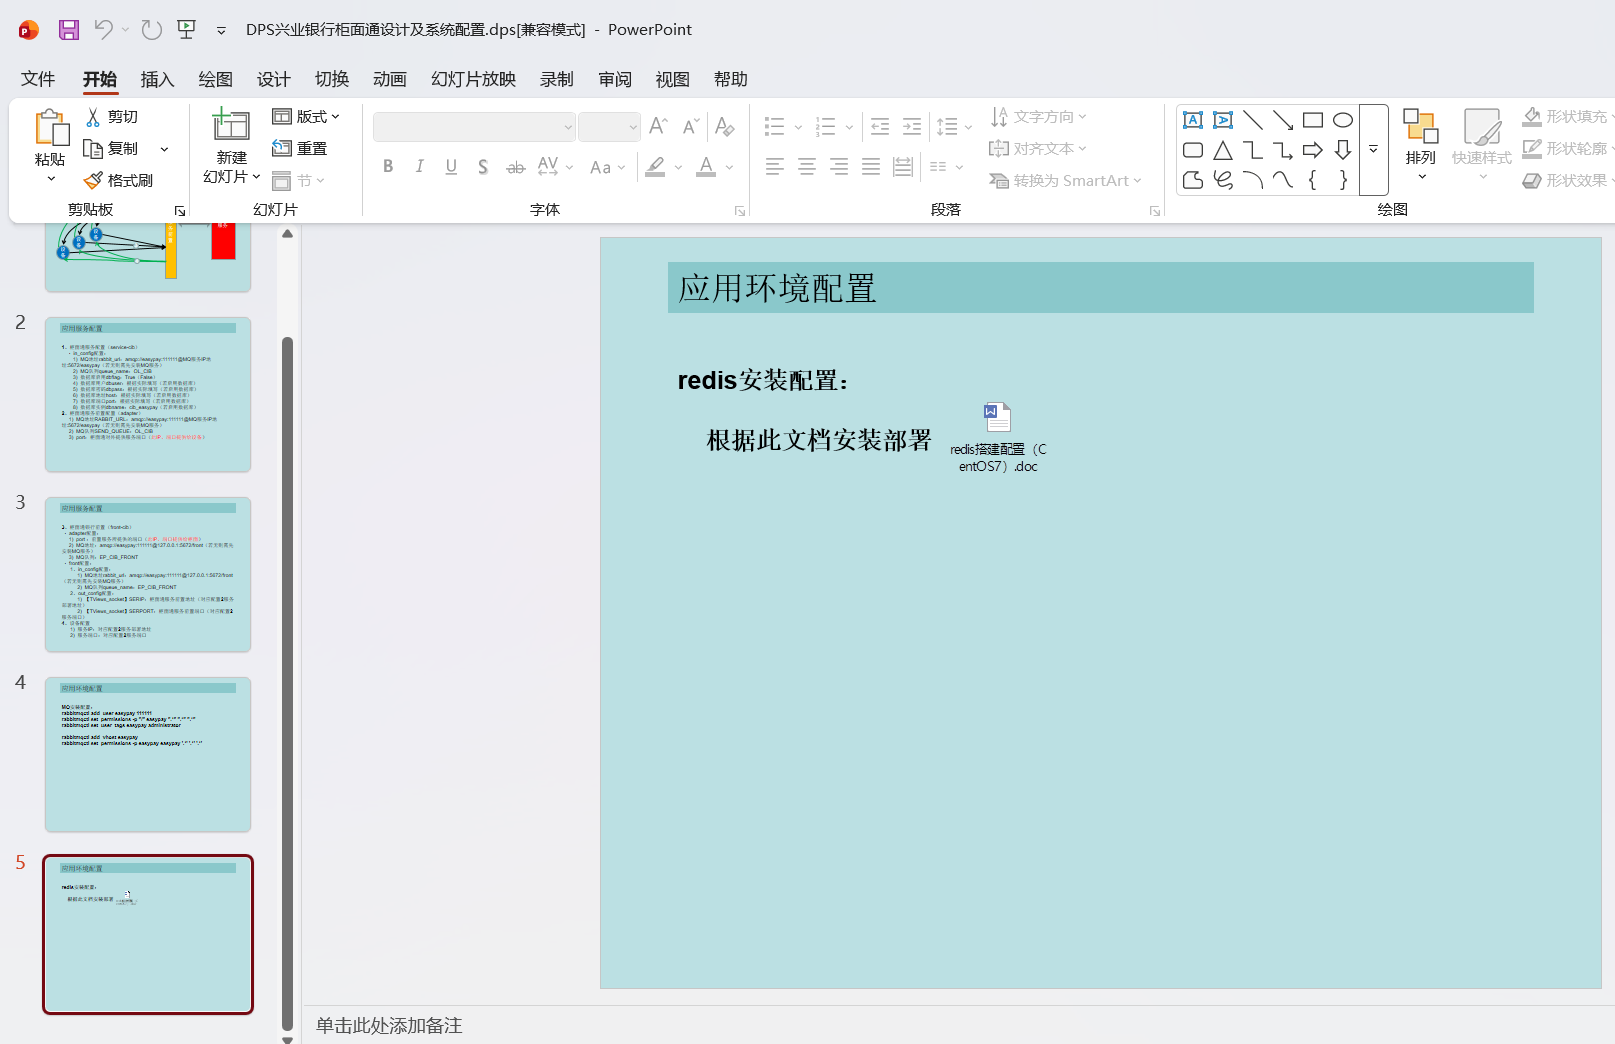Select the right arrow shape
This screenshot has width=1615, height=1044.
tap(1313, 150)
